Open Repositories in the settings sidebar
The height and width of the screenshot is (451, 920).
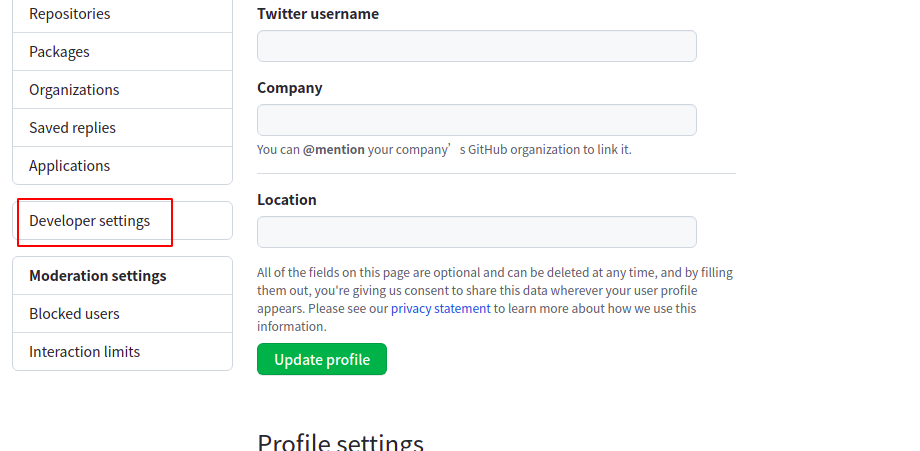point(70,14)
